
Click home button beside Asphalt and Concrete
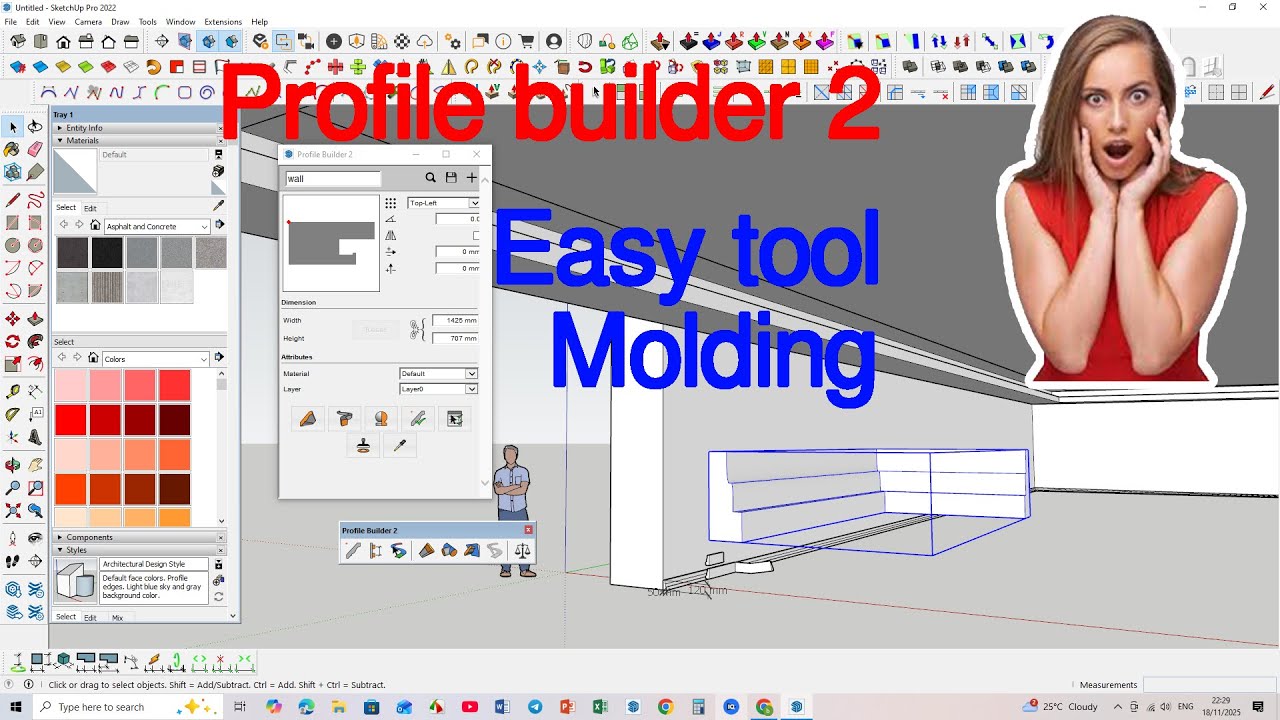pyautogui.click(x=95, y=226)
